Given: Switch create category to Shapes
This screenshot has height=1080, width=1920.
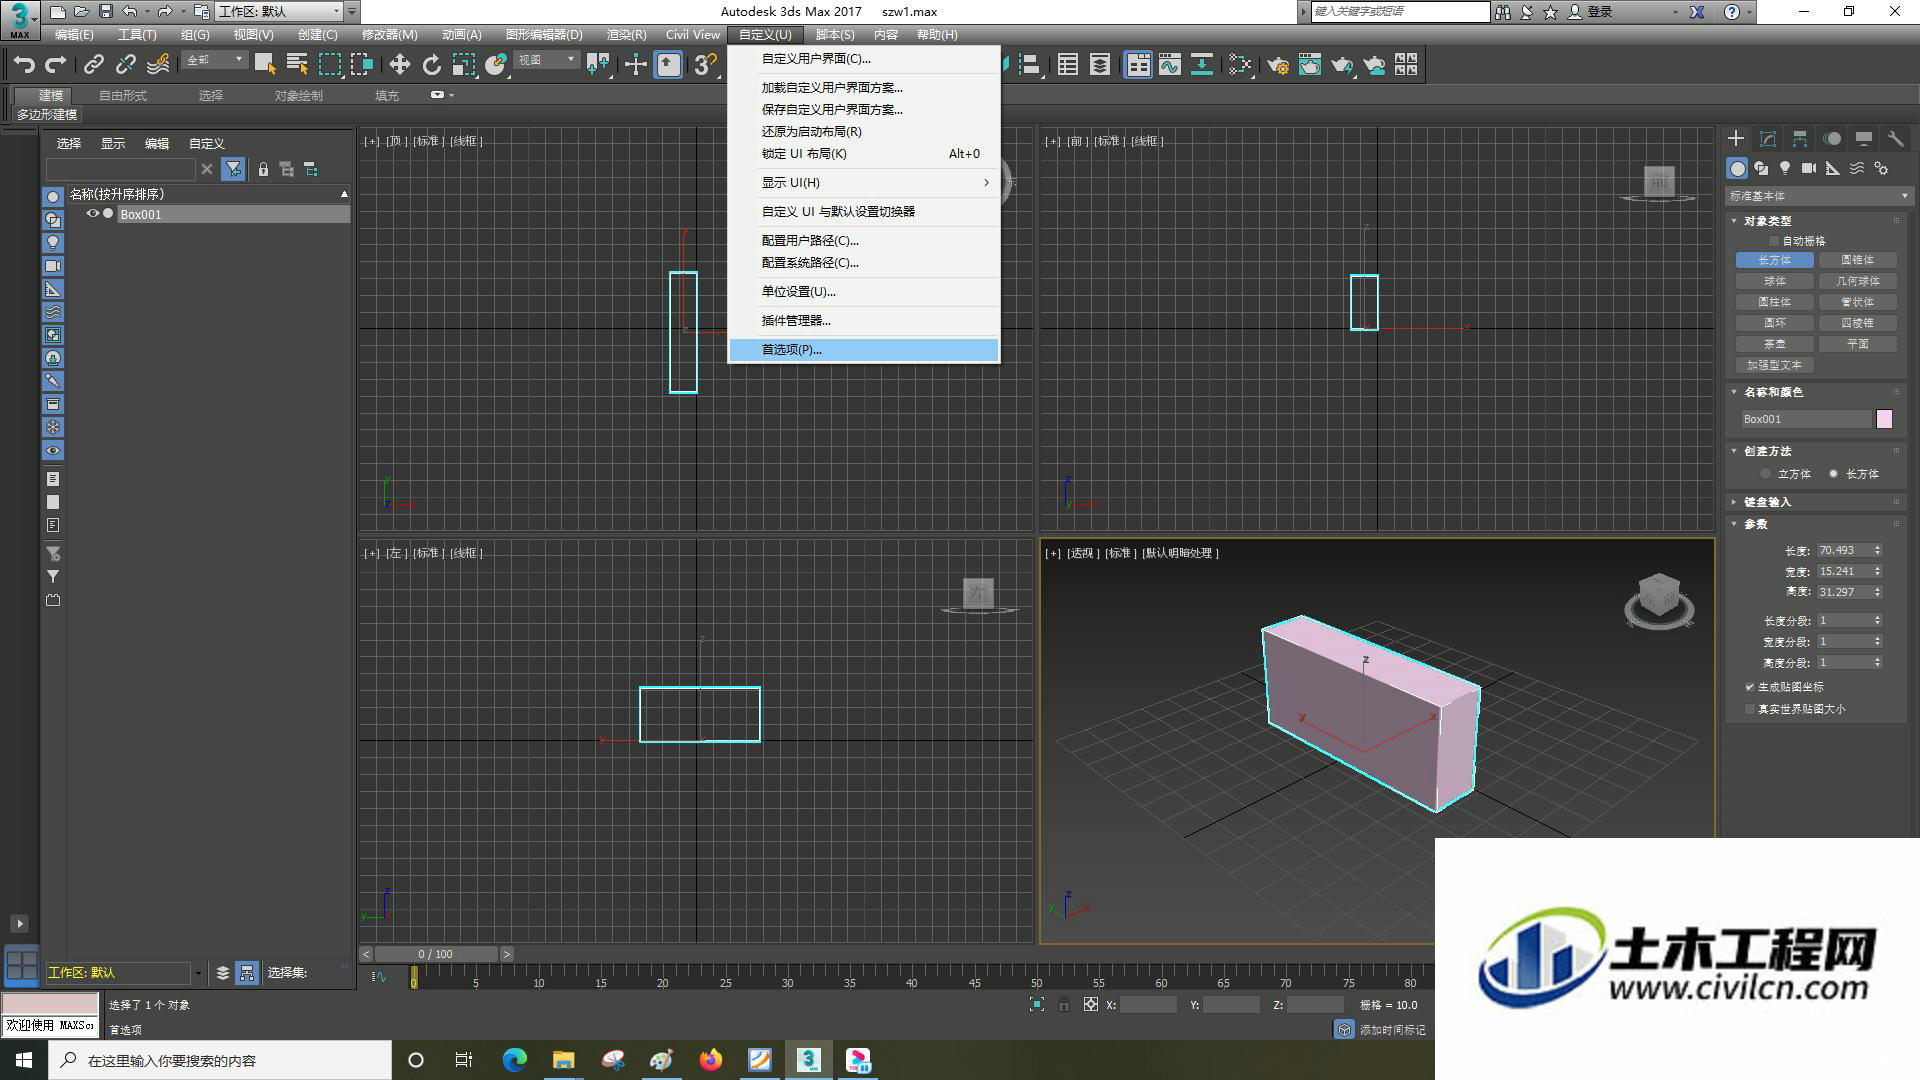Looking at the screenshot, I should (x=1761, y=168).
